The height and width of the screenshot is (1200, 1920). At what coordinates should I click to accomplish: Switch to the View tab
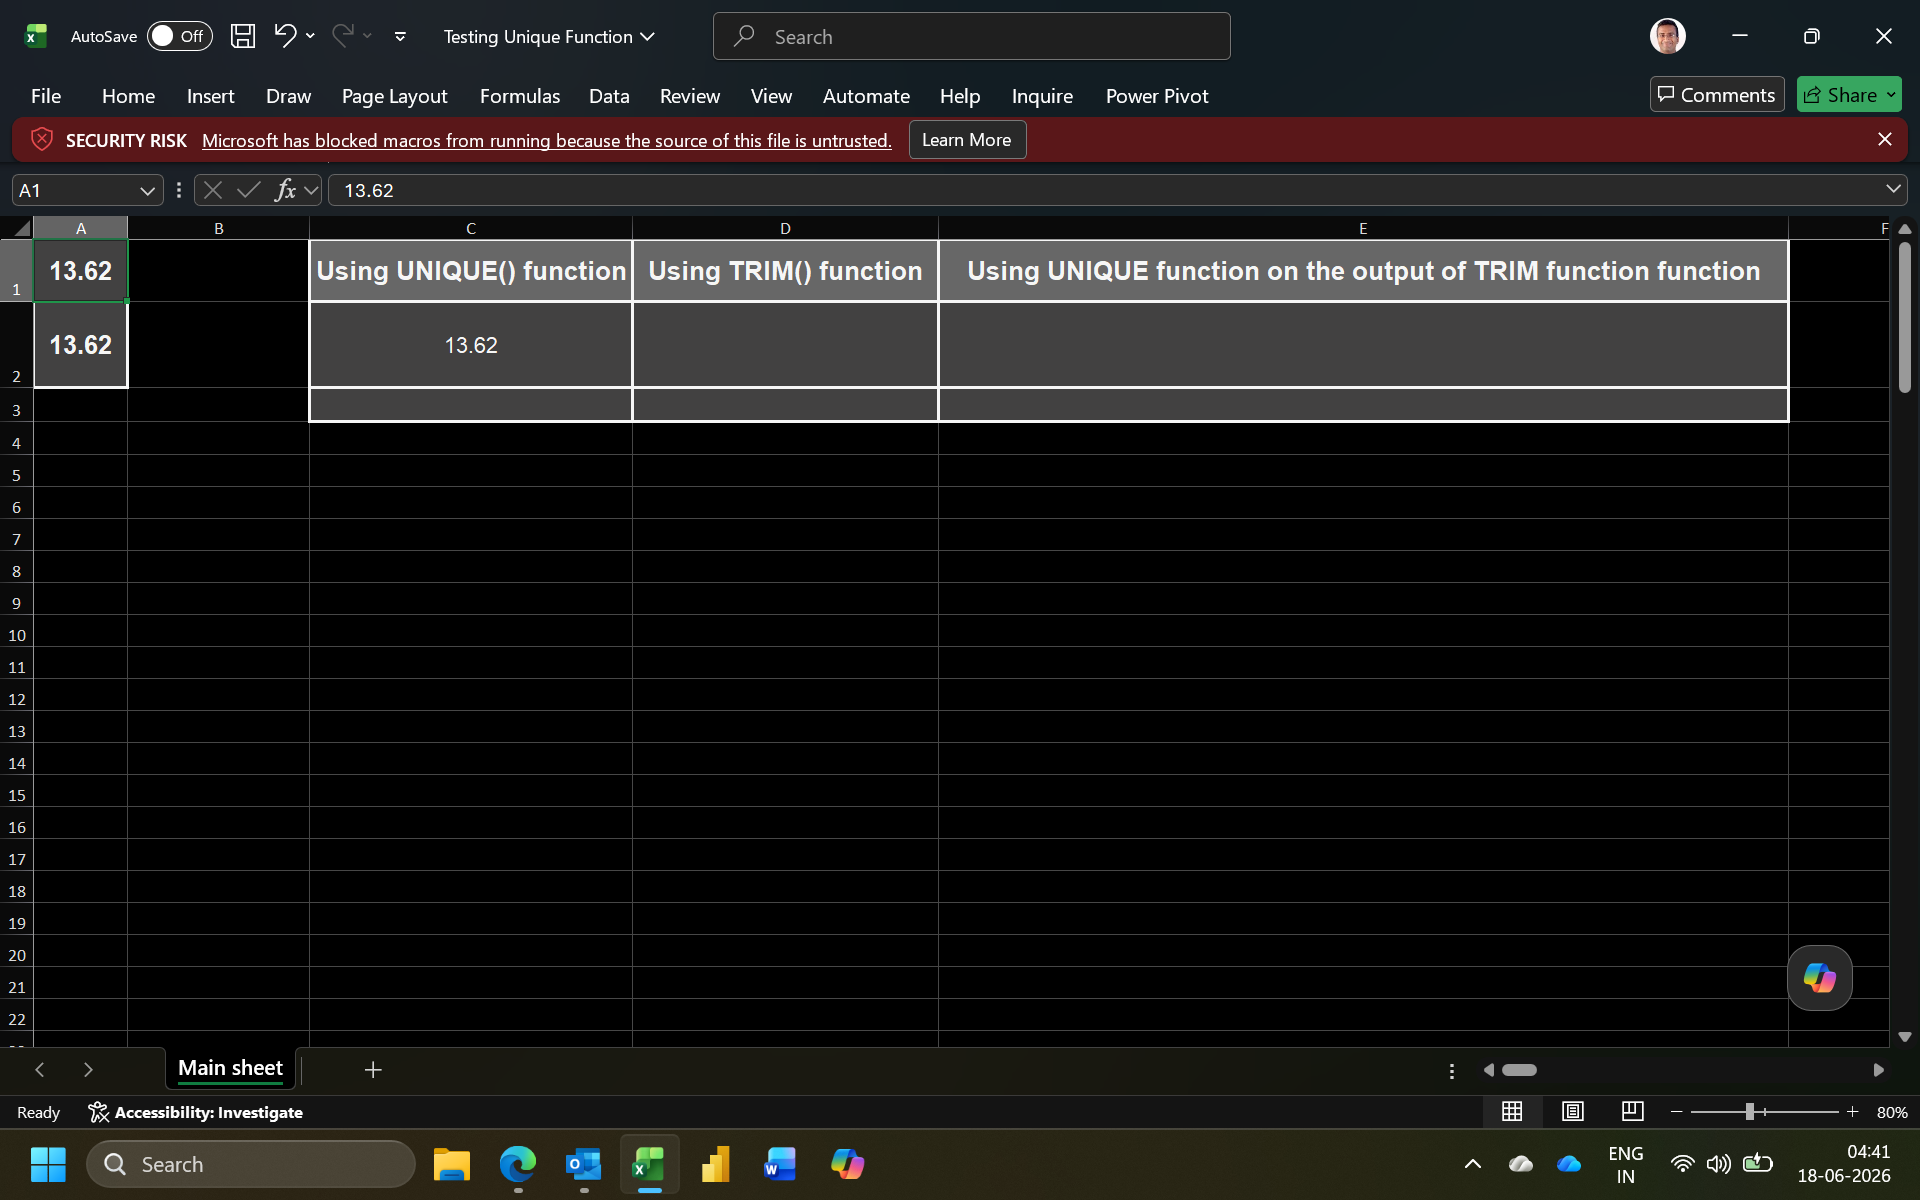point(771,96)
